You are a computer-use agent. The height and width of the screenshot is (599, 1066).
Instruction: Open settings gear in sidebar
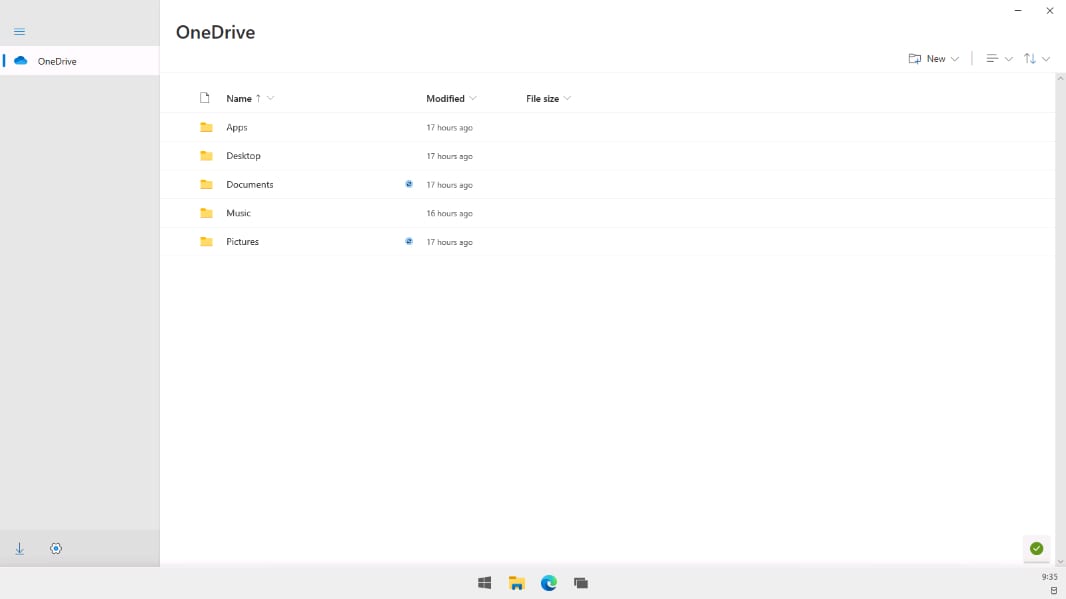[x=56, y=548]
